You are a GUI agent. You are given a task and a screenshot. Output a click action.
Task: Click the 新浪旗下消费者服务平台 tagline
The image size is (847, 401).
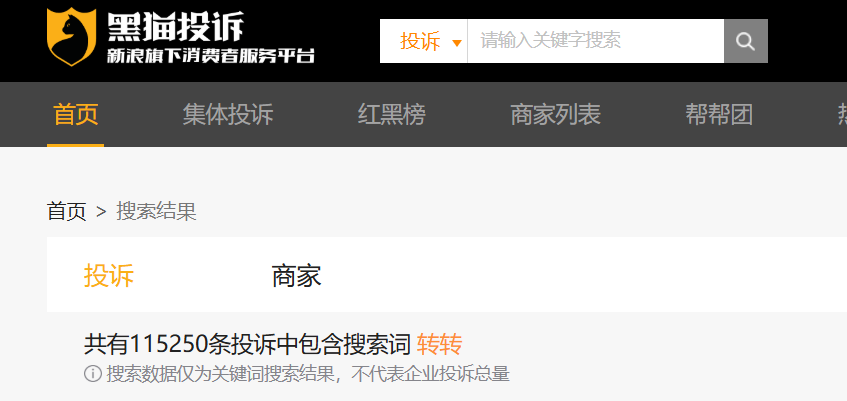pyautogui.click(x=210, y=56)
